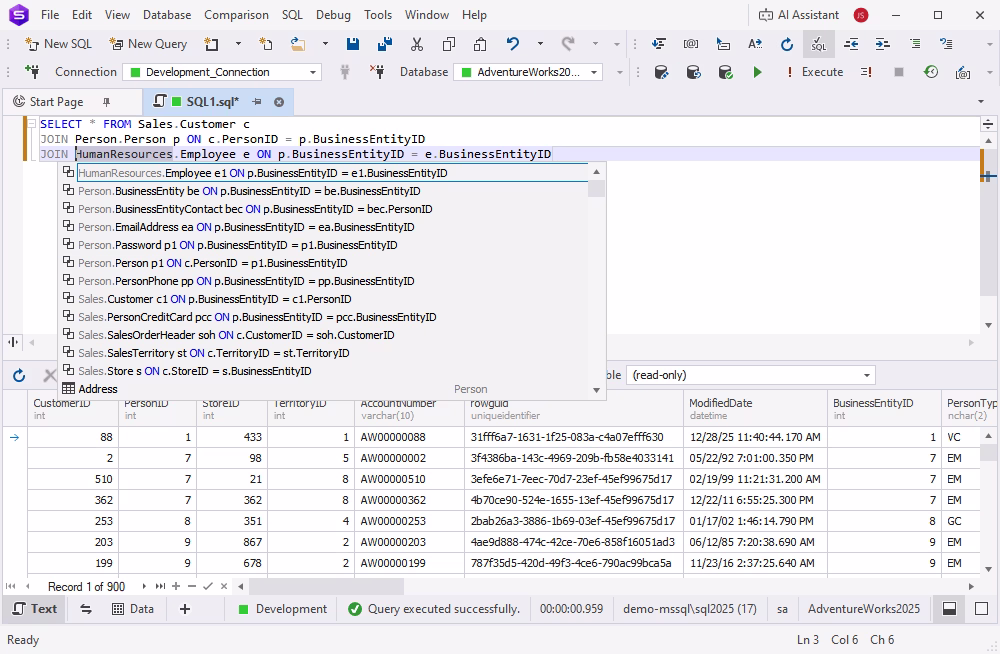Refresh the results grid data
Viewport: 1000px width, 654px height.
tap(19, 375)
